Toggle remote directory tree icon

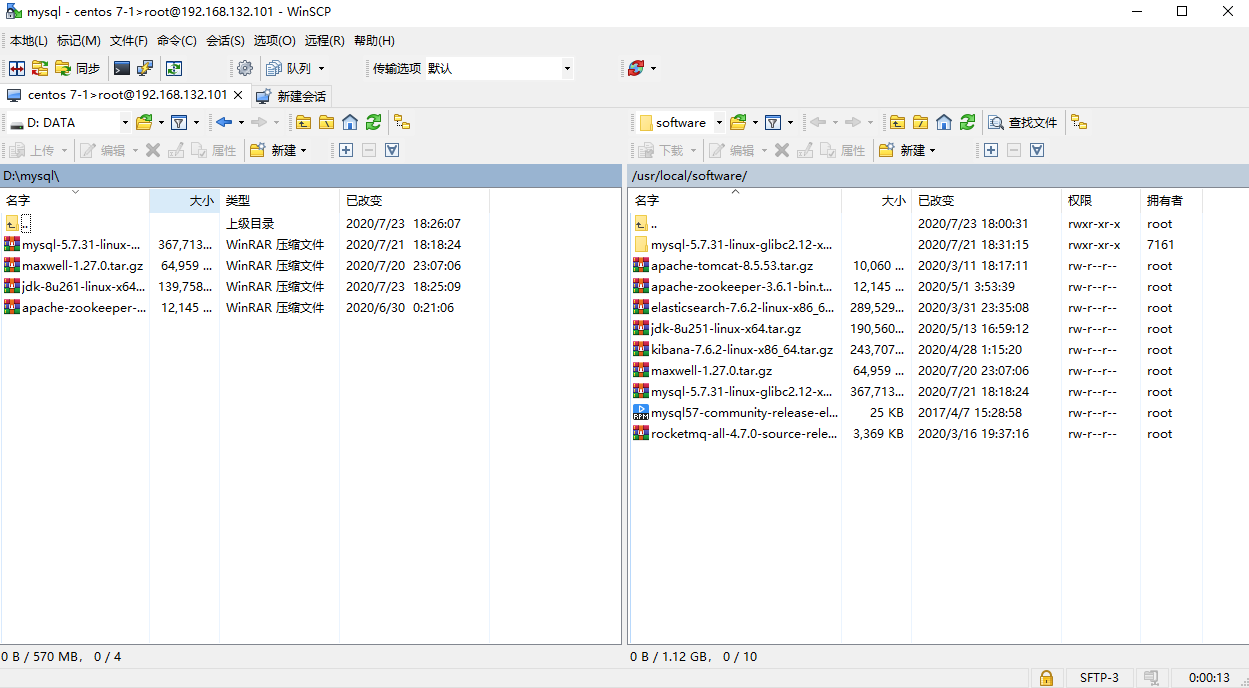1079,123
